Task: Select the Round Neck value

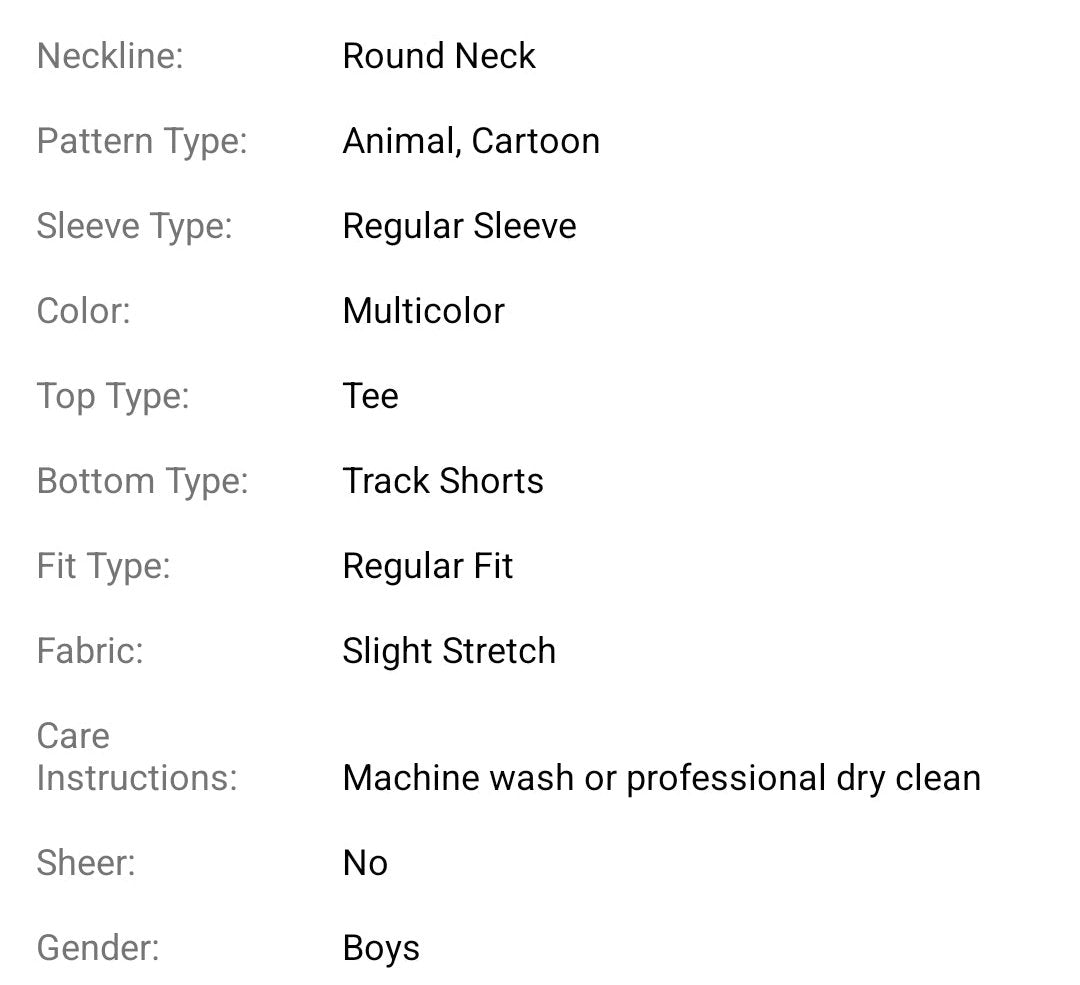Action: coord(439,56)
